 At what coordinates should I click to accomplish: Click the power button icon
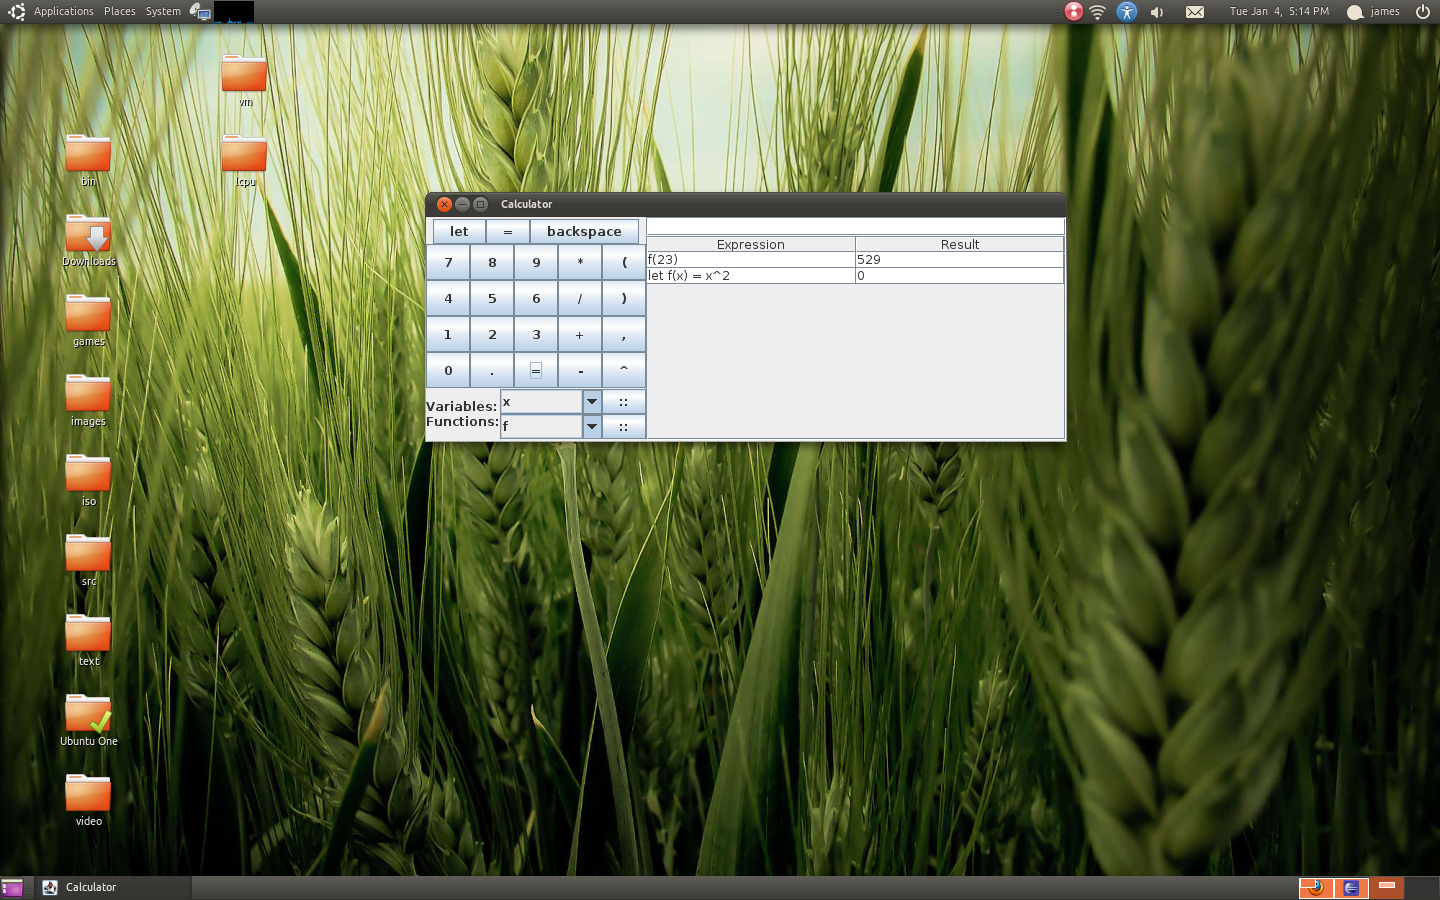[1423, 12]
